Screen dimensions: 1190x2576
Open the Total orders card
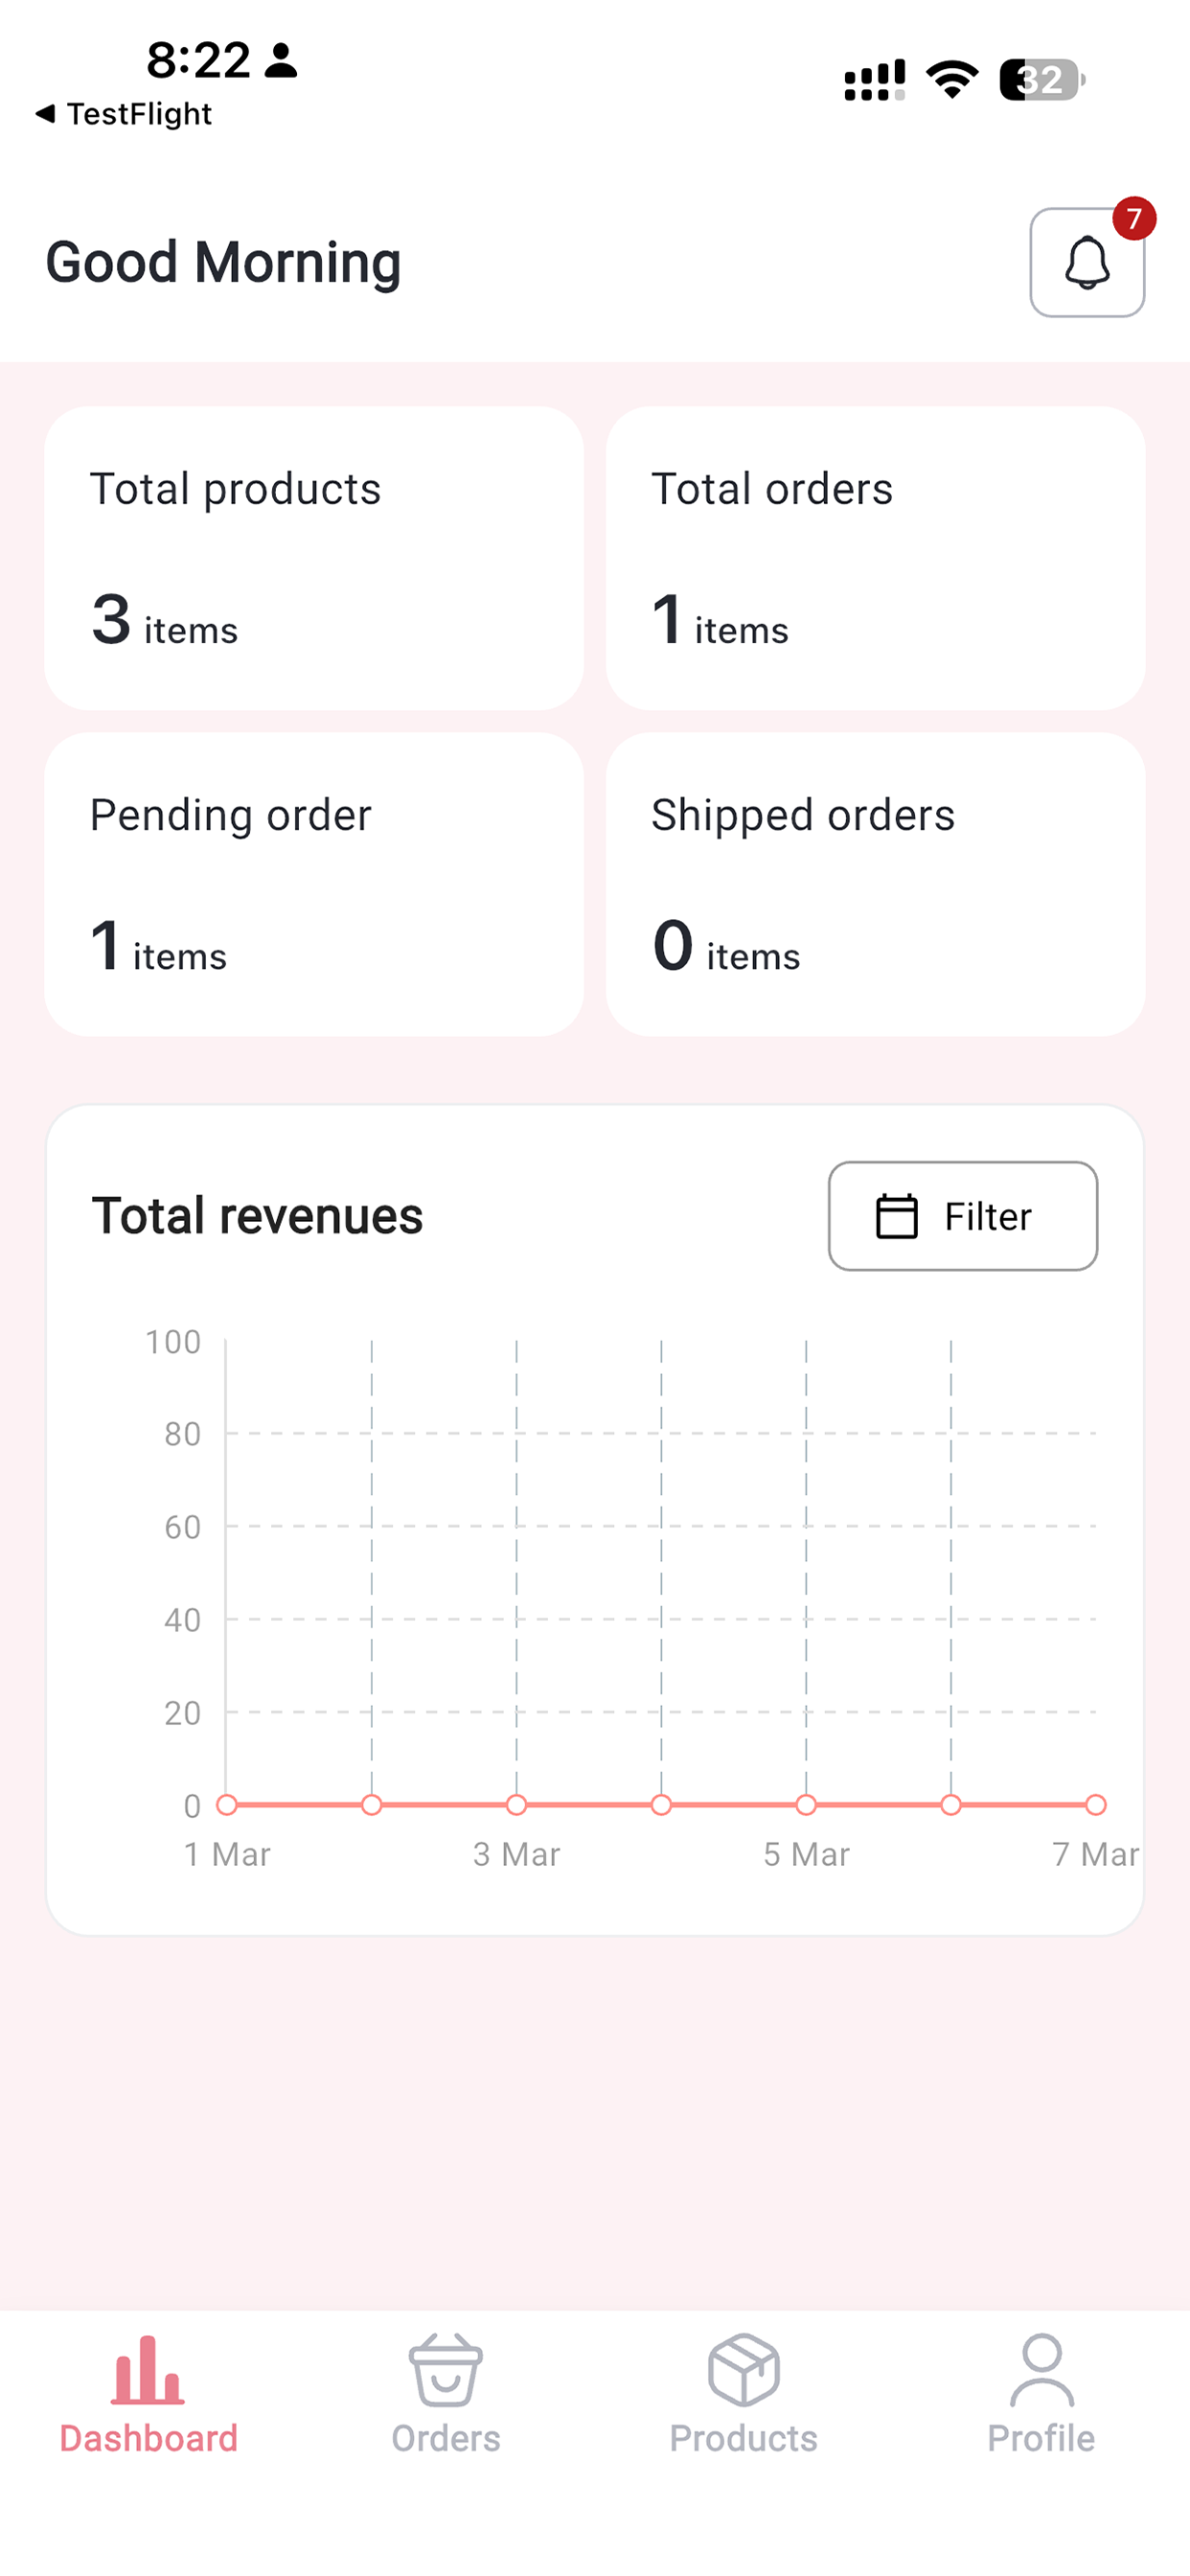coord(875,558)
